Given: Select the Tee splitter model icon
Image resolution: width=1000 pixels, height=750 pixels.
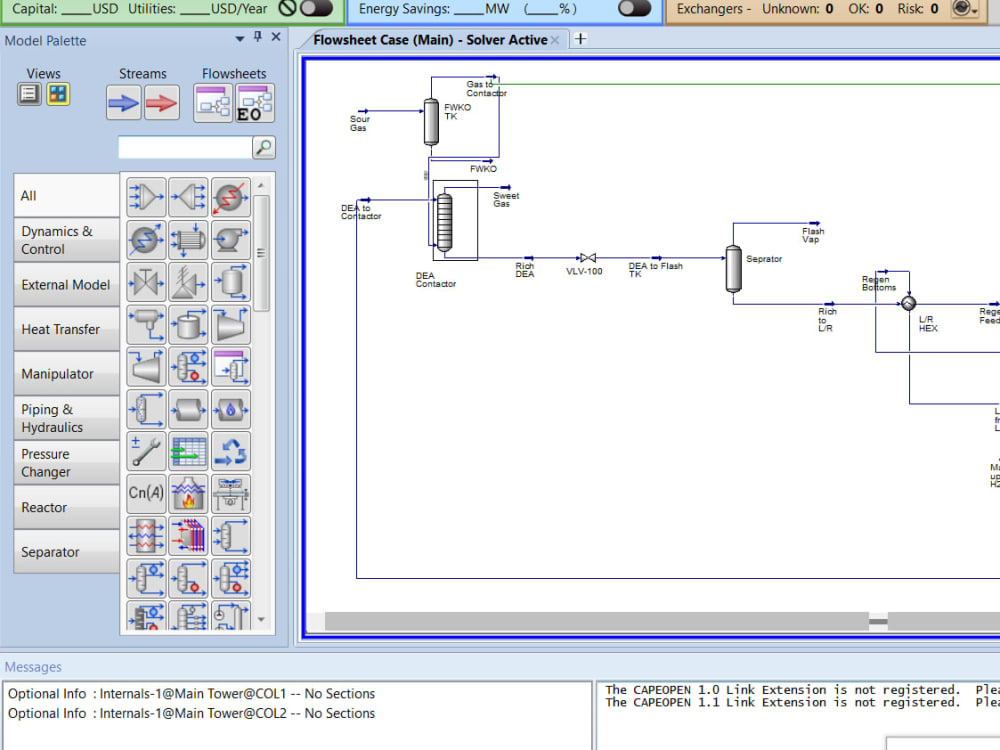Looking at the screenshot, I should tap(188, 197).
